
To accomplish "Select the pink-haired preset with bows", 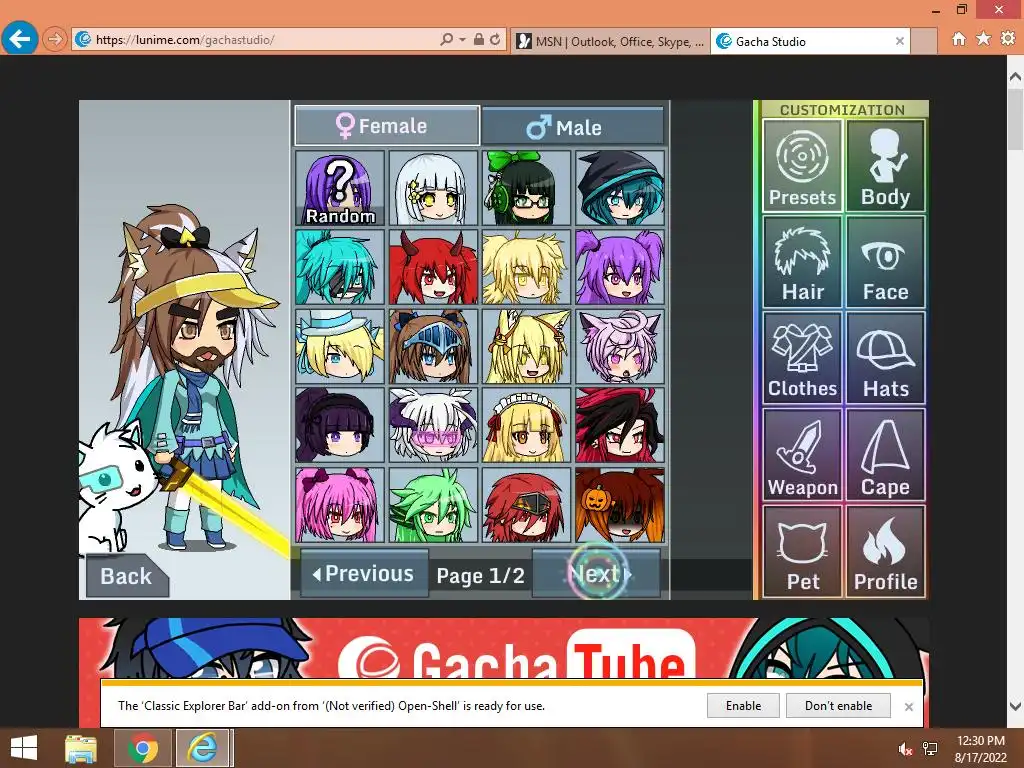I will pyautogui.click(x=340, y=504).
